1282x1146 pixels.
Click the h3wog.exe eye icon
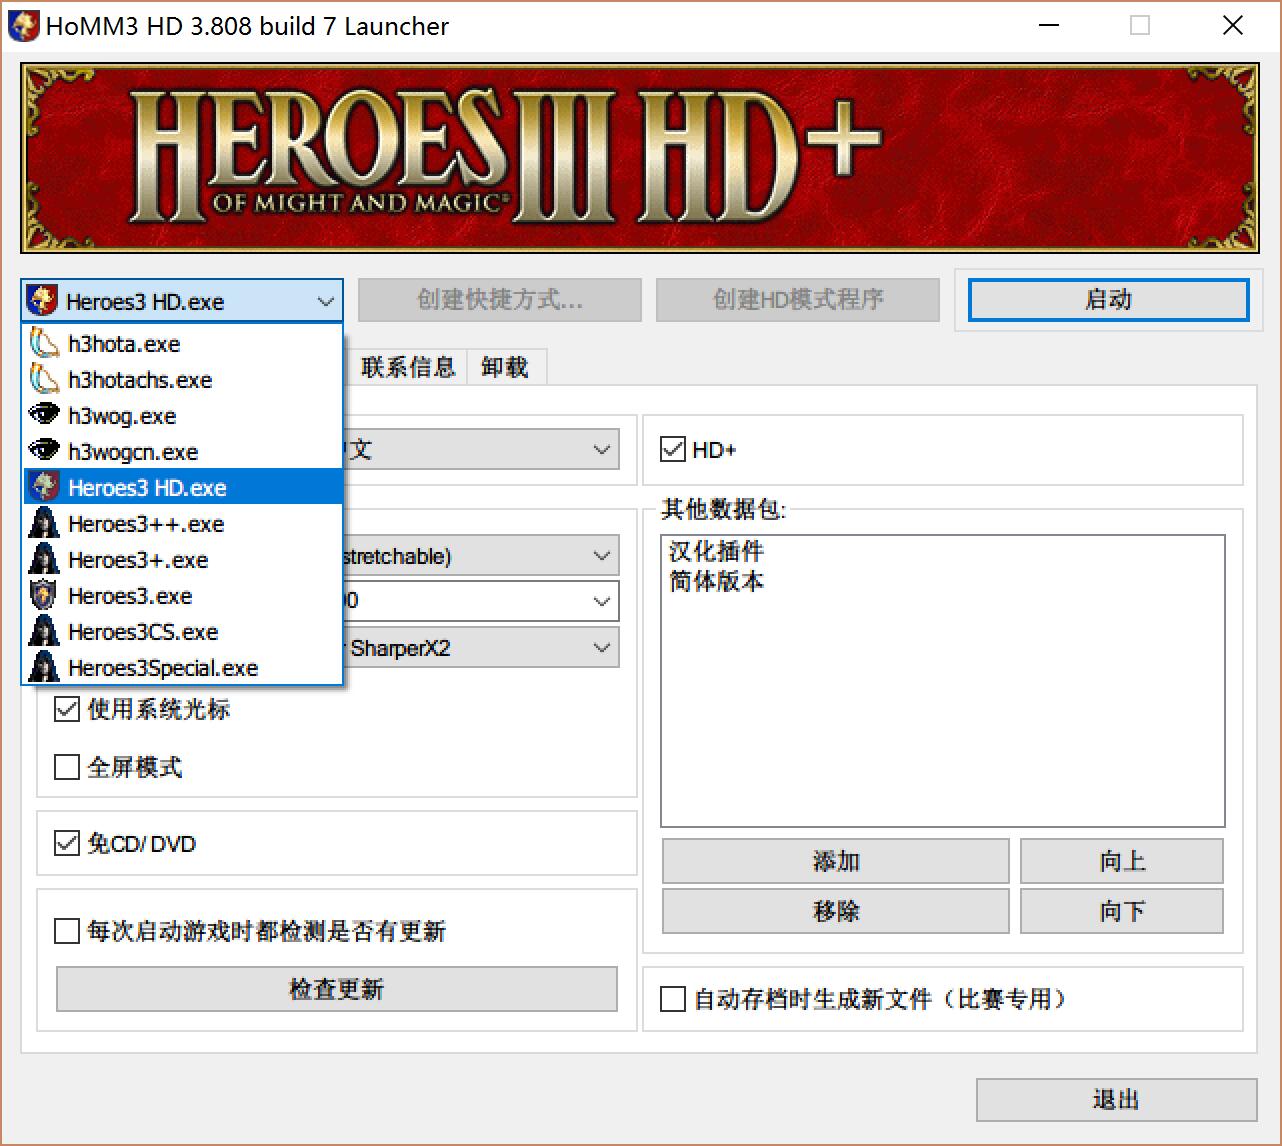click(x=45, y=415)
